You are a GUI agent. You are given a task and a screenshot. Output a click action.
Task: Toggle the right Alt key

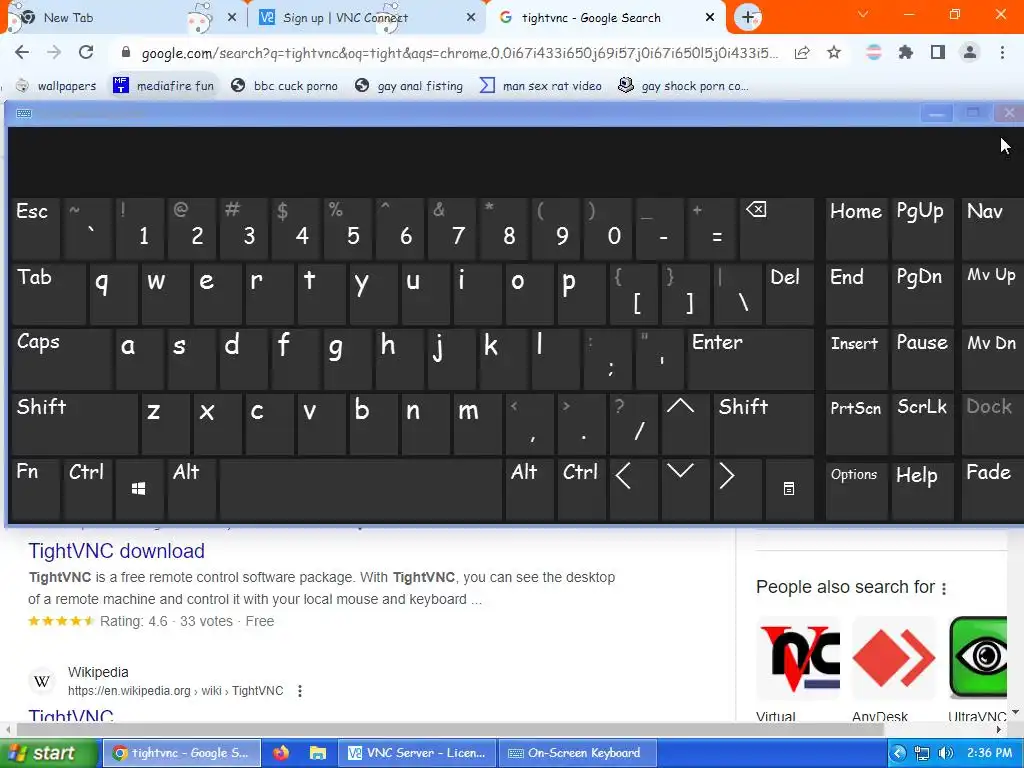pos(530,489)
